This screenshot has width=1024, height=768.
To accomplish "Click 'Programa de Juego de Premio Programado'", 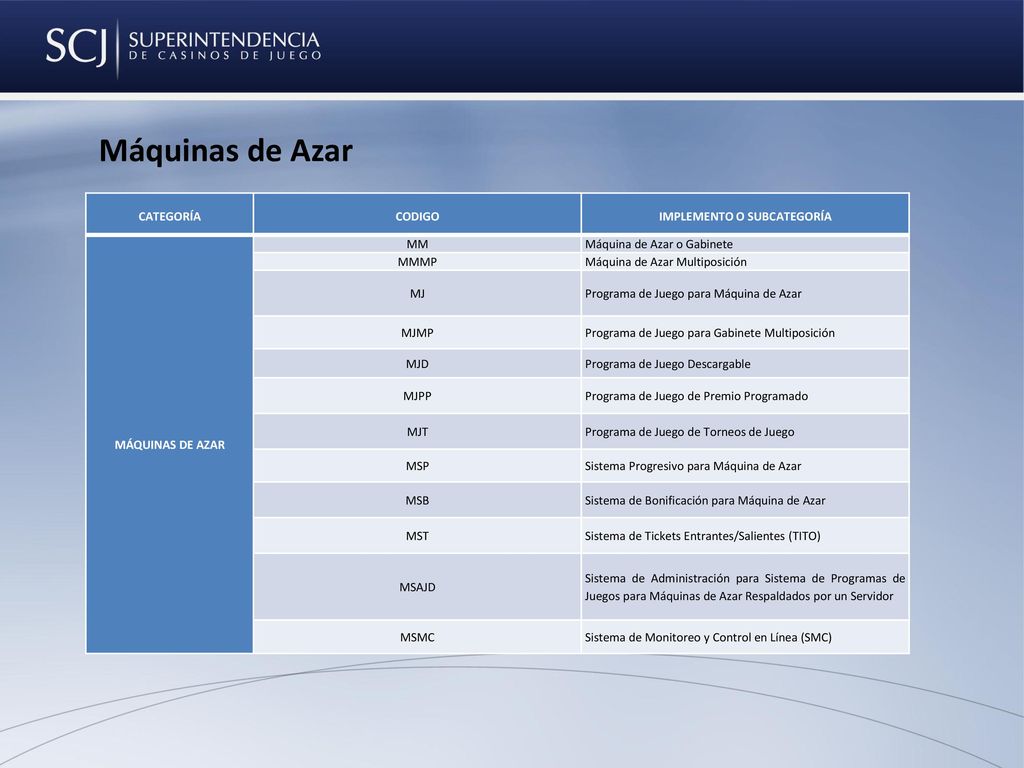I will click(x=696, y=396).
